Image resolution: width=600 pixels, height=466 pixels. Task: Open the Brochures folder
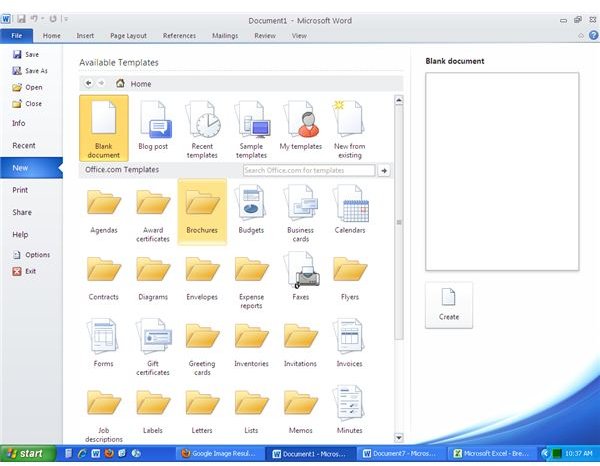[202, 211]
